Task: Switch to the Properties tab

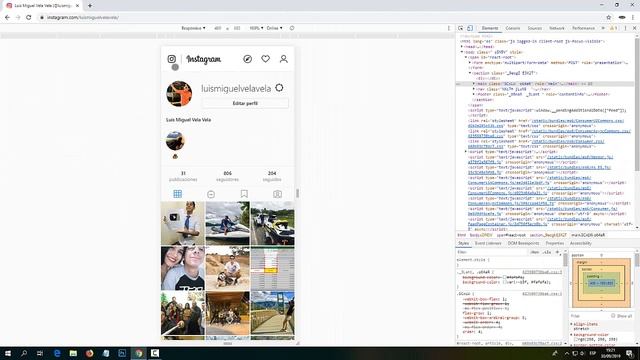Action: (x=555, y=243)
